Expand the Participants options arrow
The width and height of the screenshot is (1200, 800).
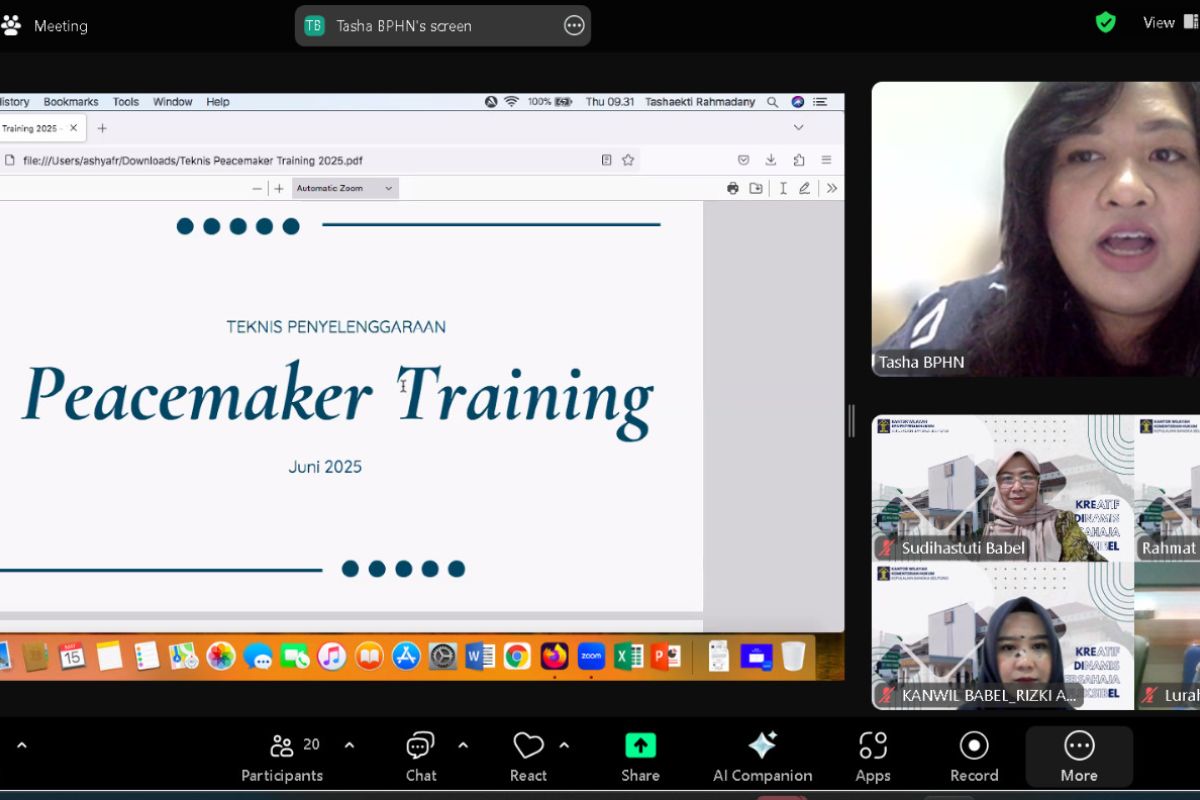pyautogui.click(x=349, y=745)
